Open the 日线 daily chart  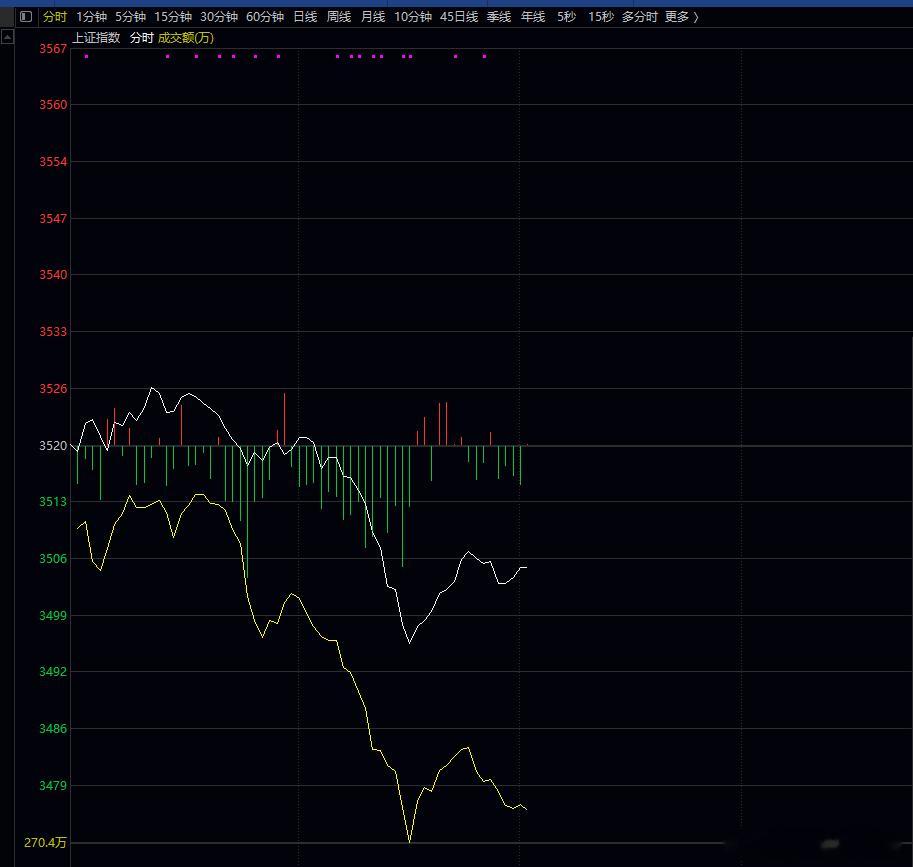pos(305,17)
